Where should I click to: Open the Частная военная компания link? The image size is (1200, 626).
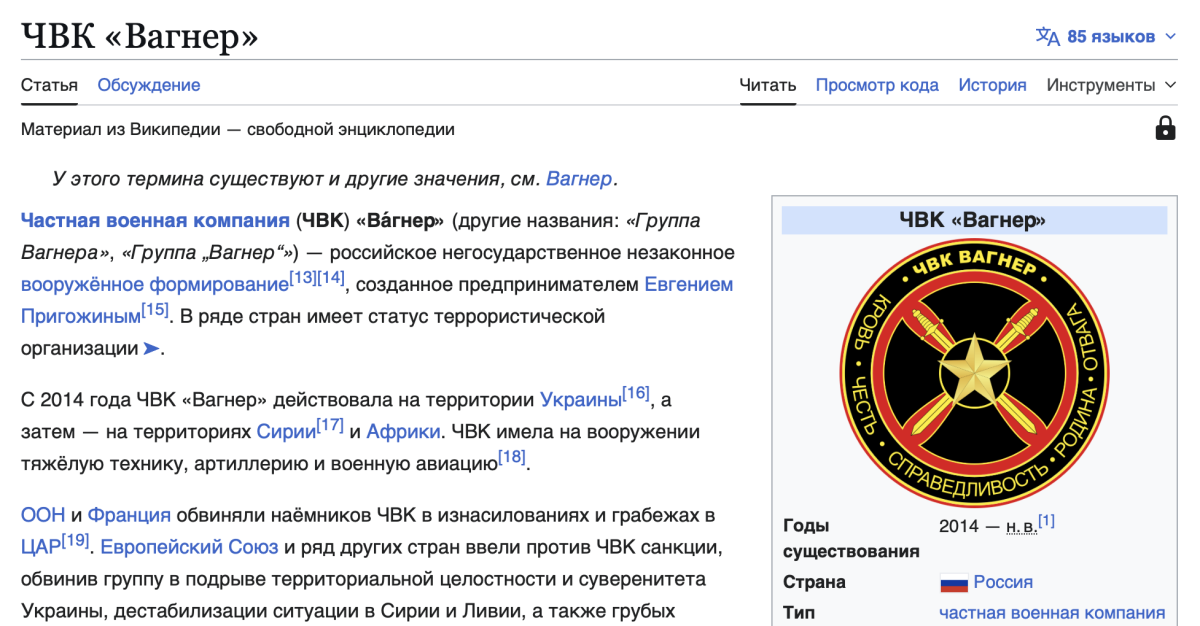(x=155, y=221)
